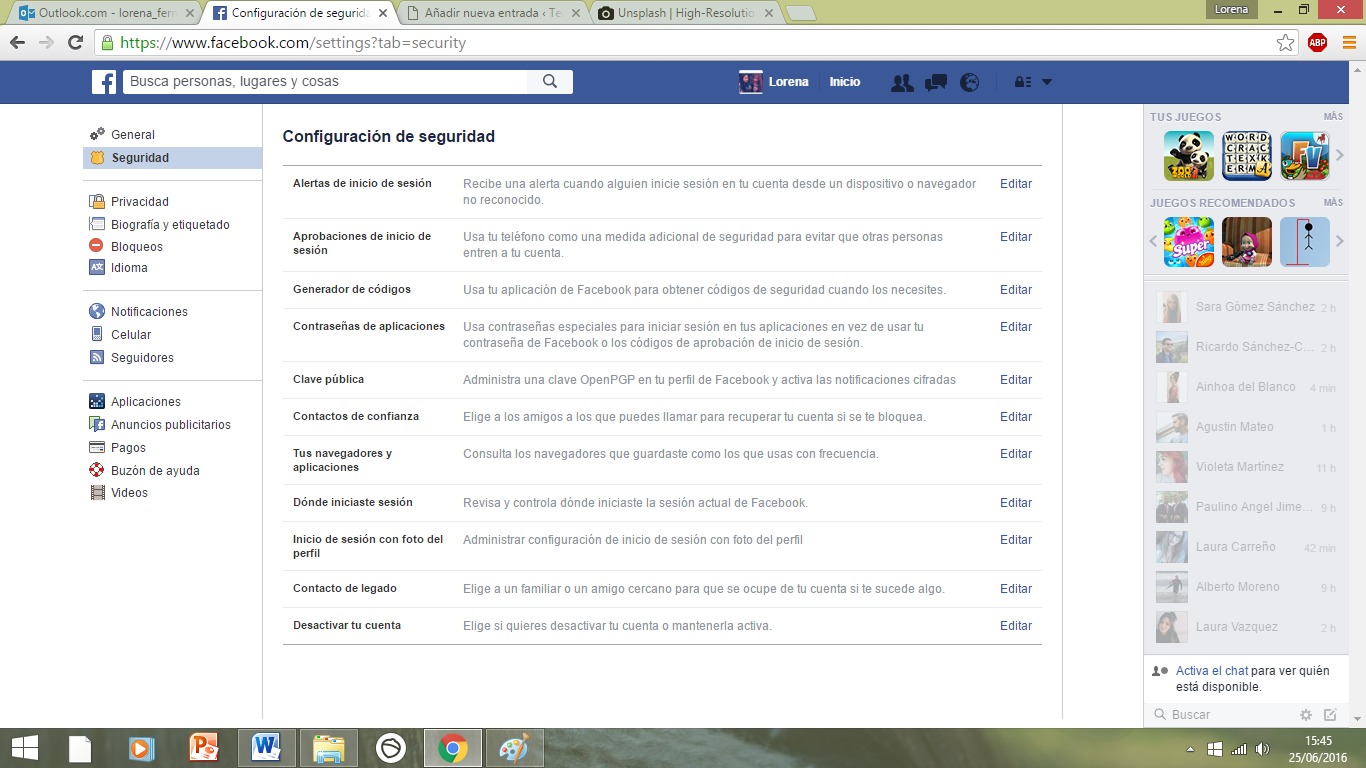Click the Bloqueos icon in the sidebar
The height and width of the screenshot is (768, 1366).
tap(96, 246)
